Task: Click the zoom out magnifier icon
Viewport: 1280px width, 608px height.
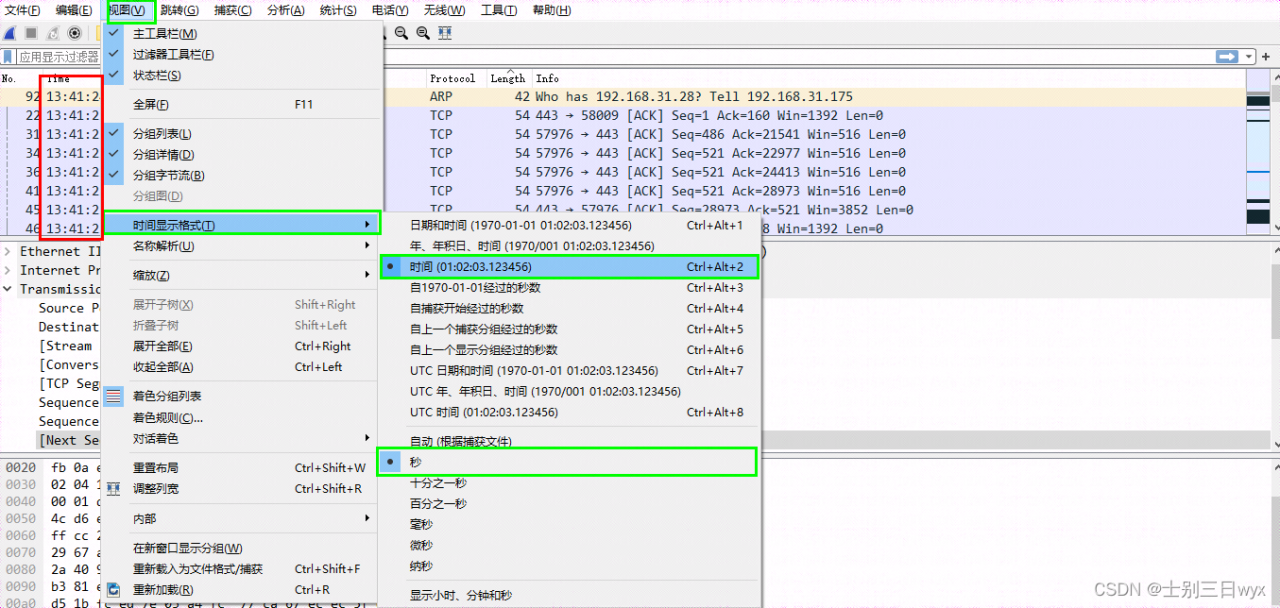Action: 400,32
